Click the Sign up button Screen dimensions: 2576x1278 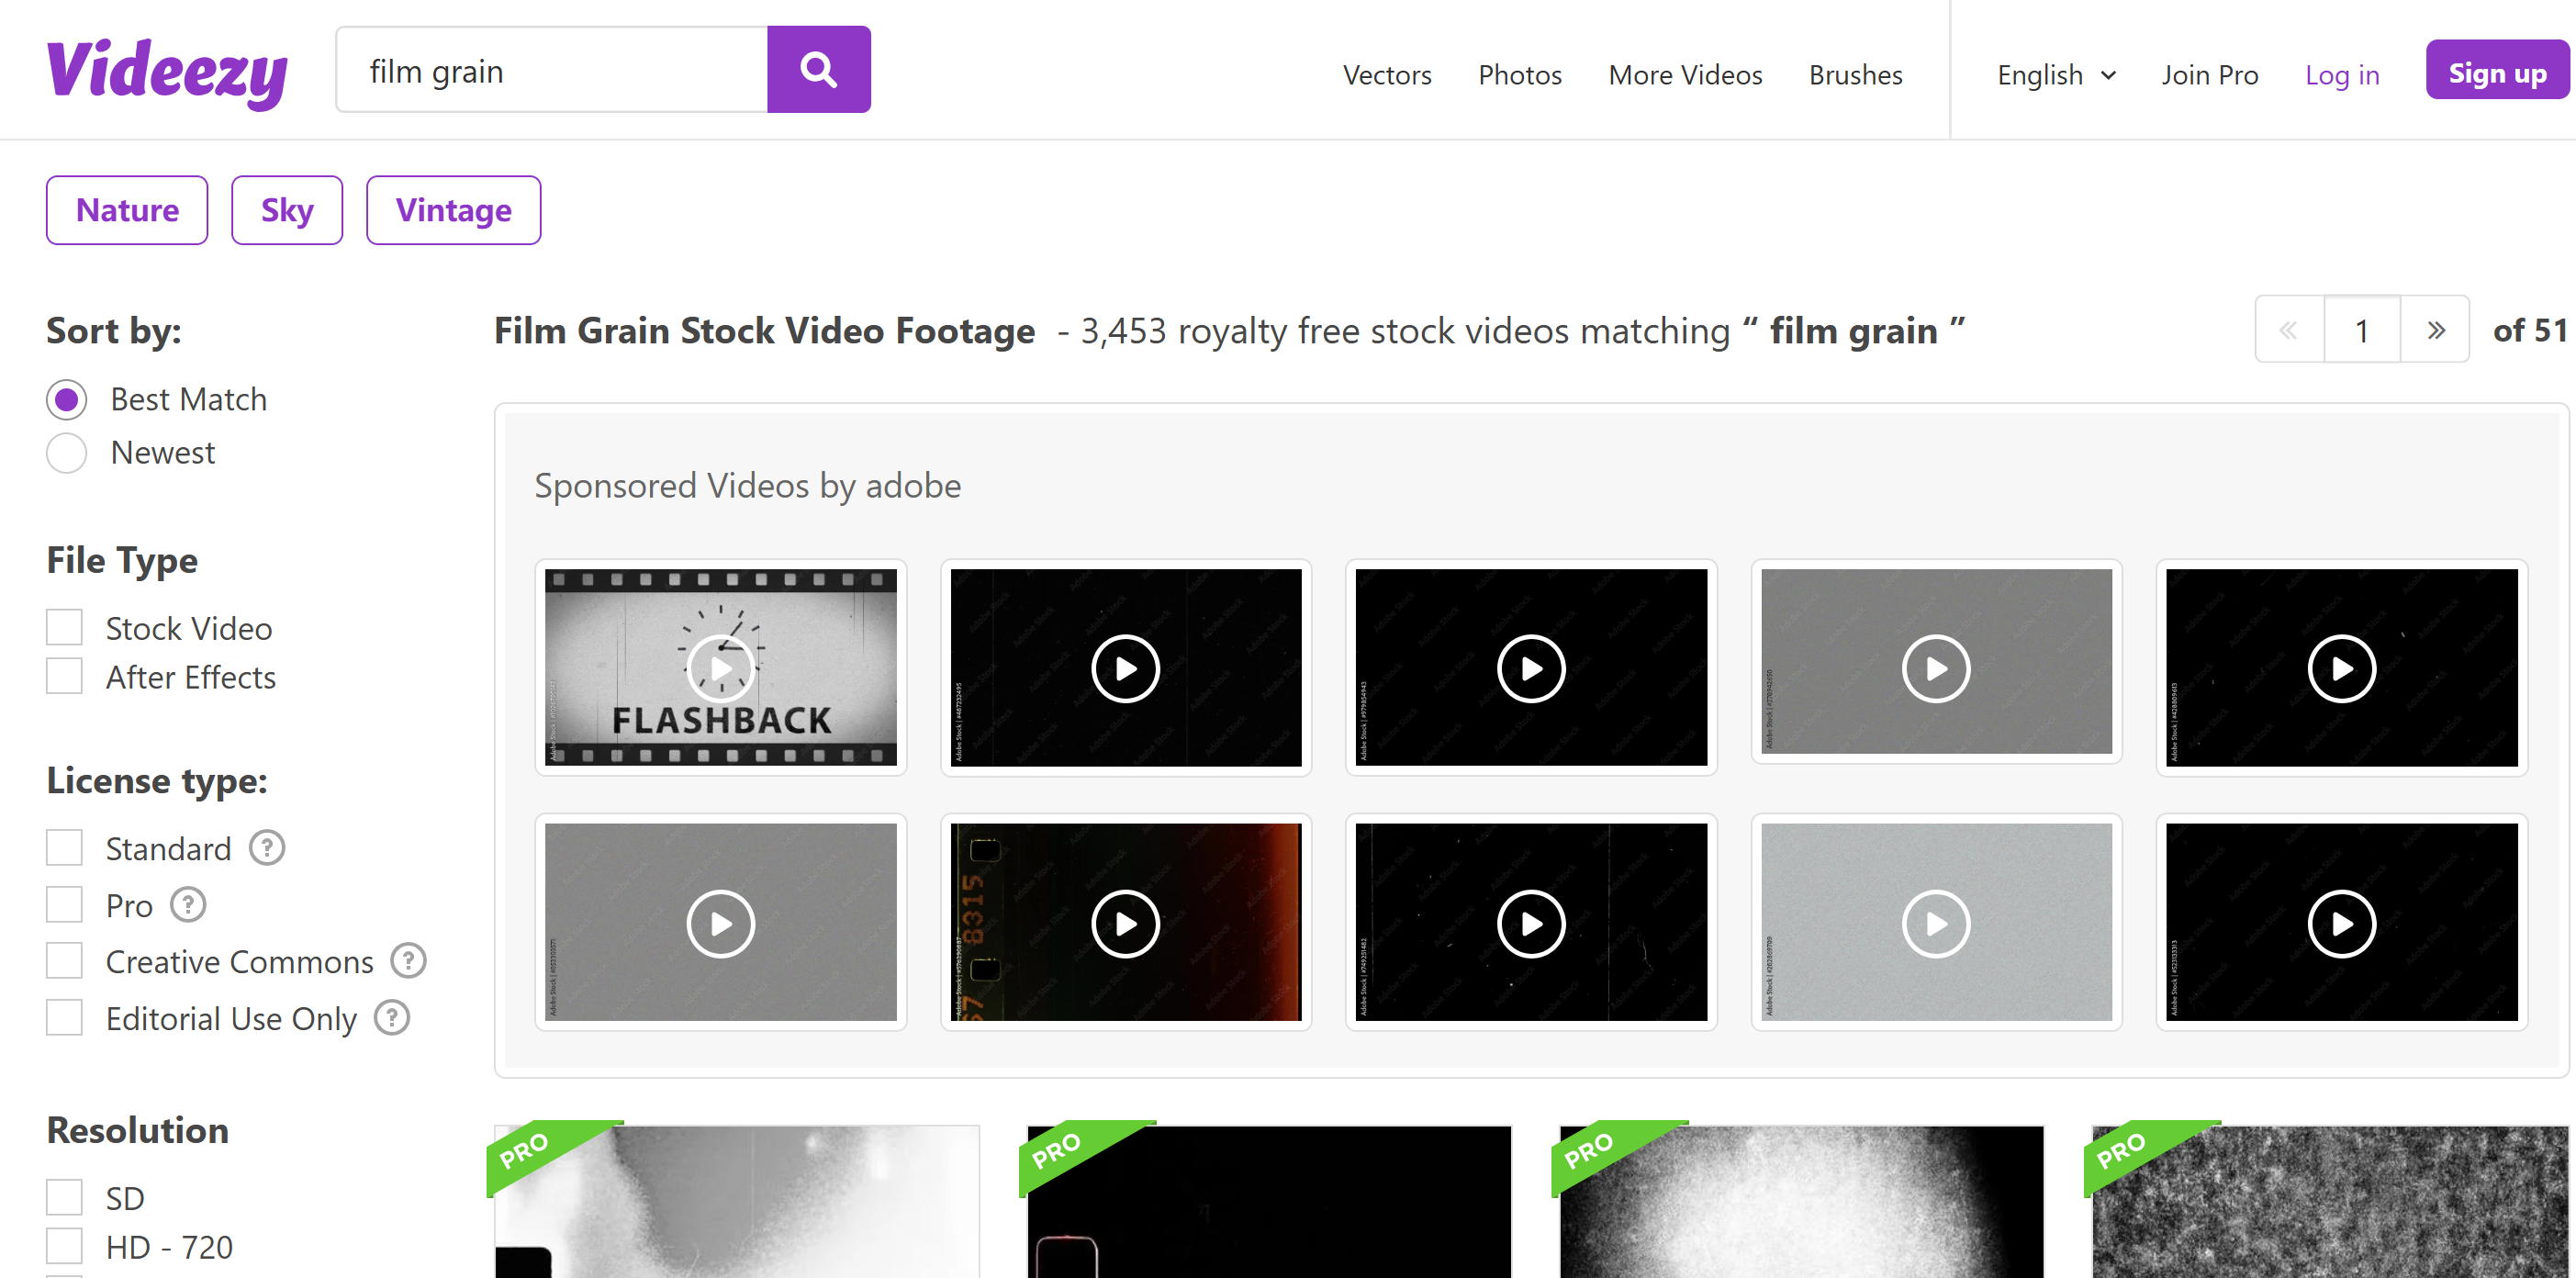click(2496, 72)
